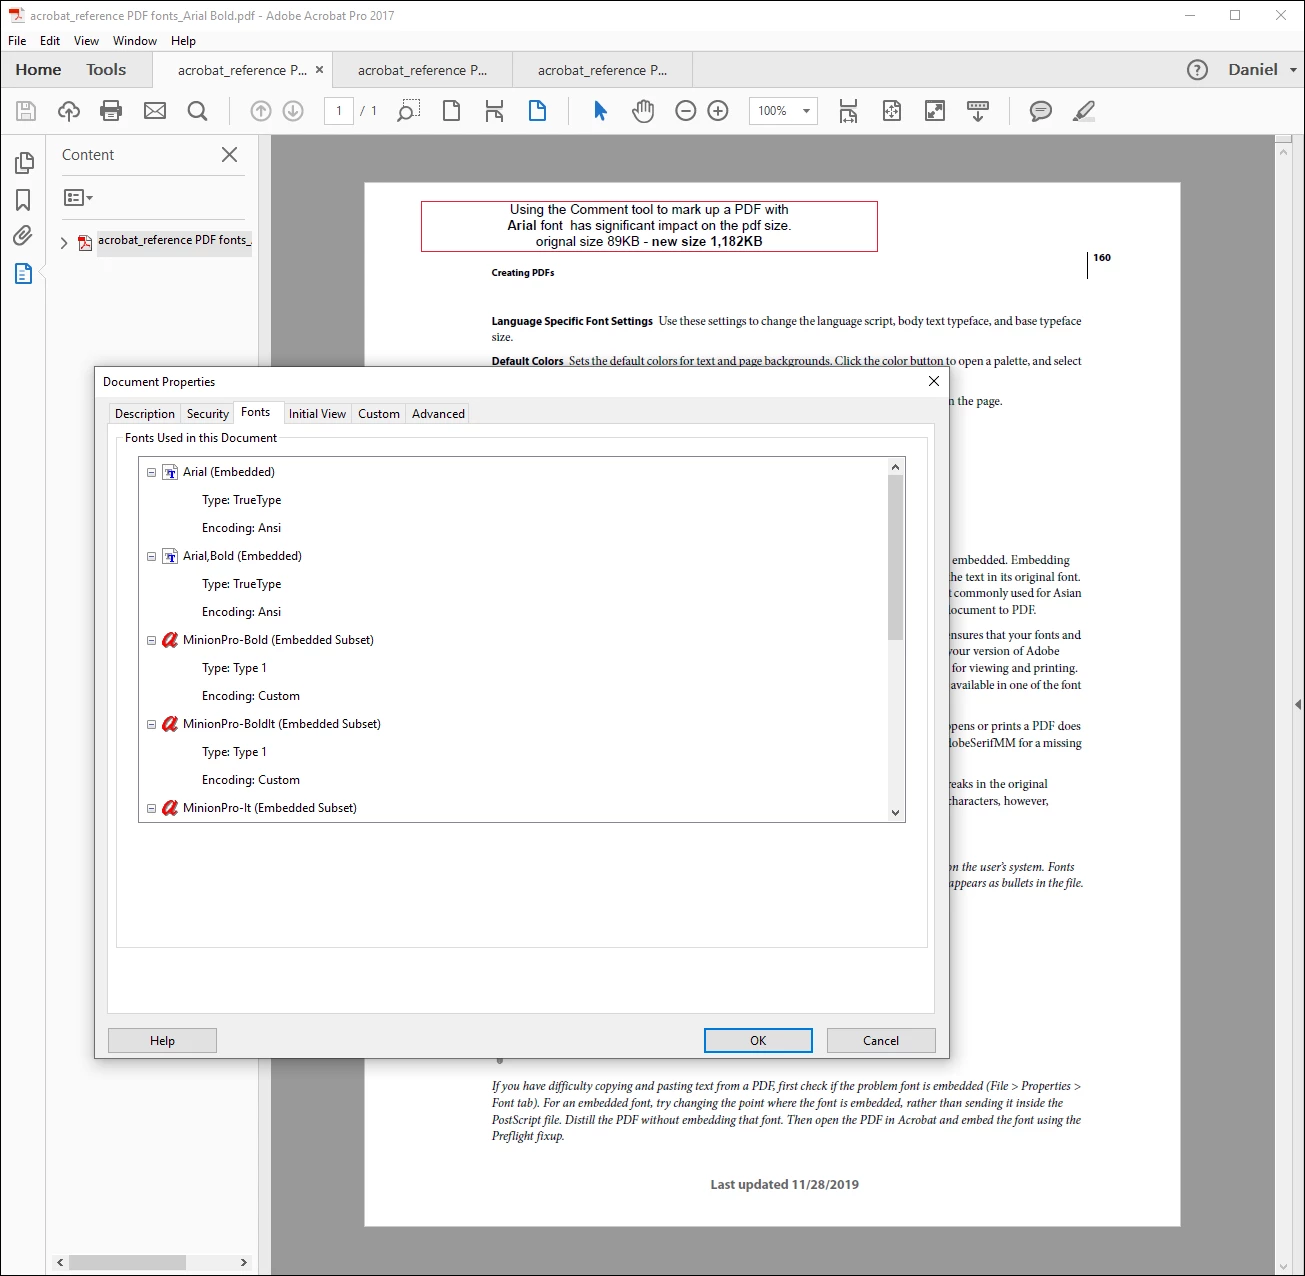This screenshot has width=1305, height=1276.
Task: Click the Zoom in plus icon
Action: 718,111
